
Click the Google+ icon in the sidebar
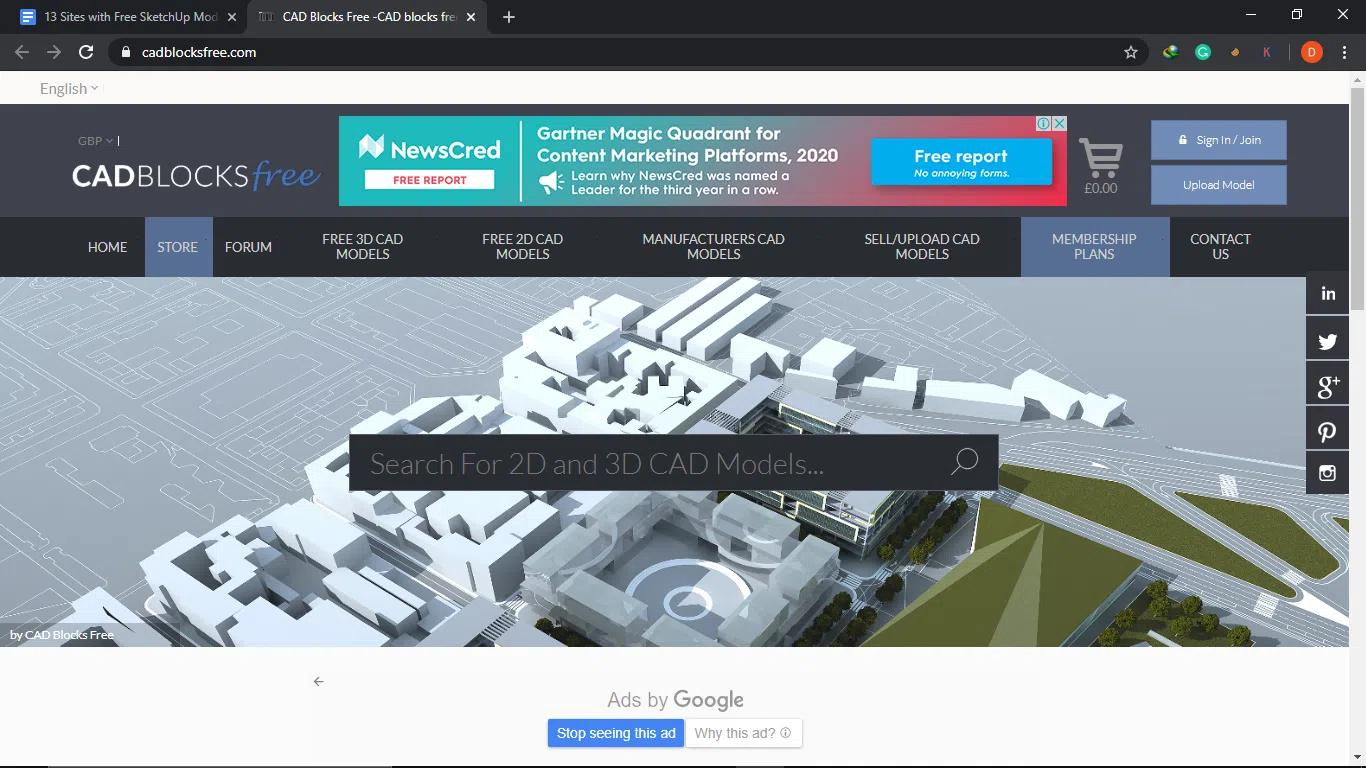point(1327,383)
